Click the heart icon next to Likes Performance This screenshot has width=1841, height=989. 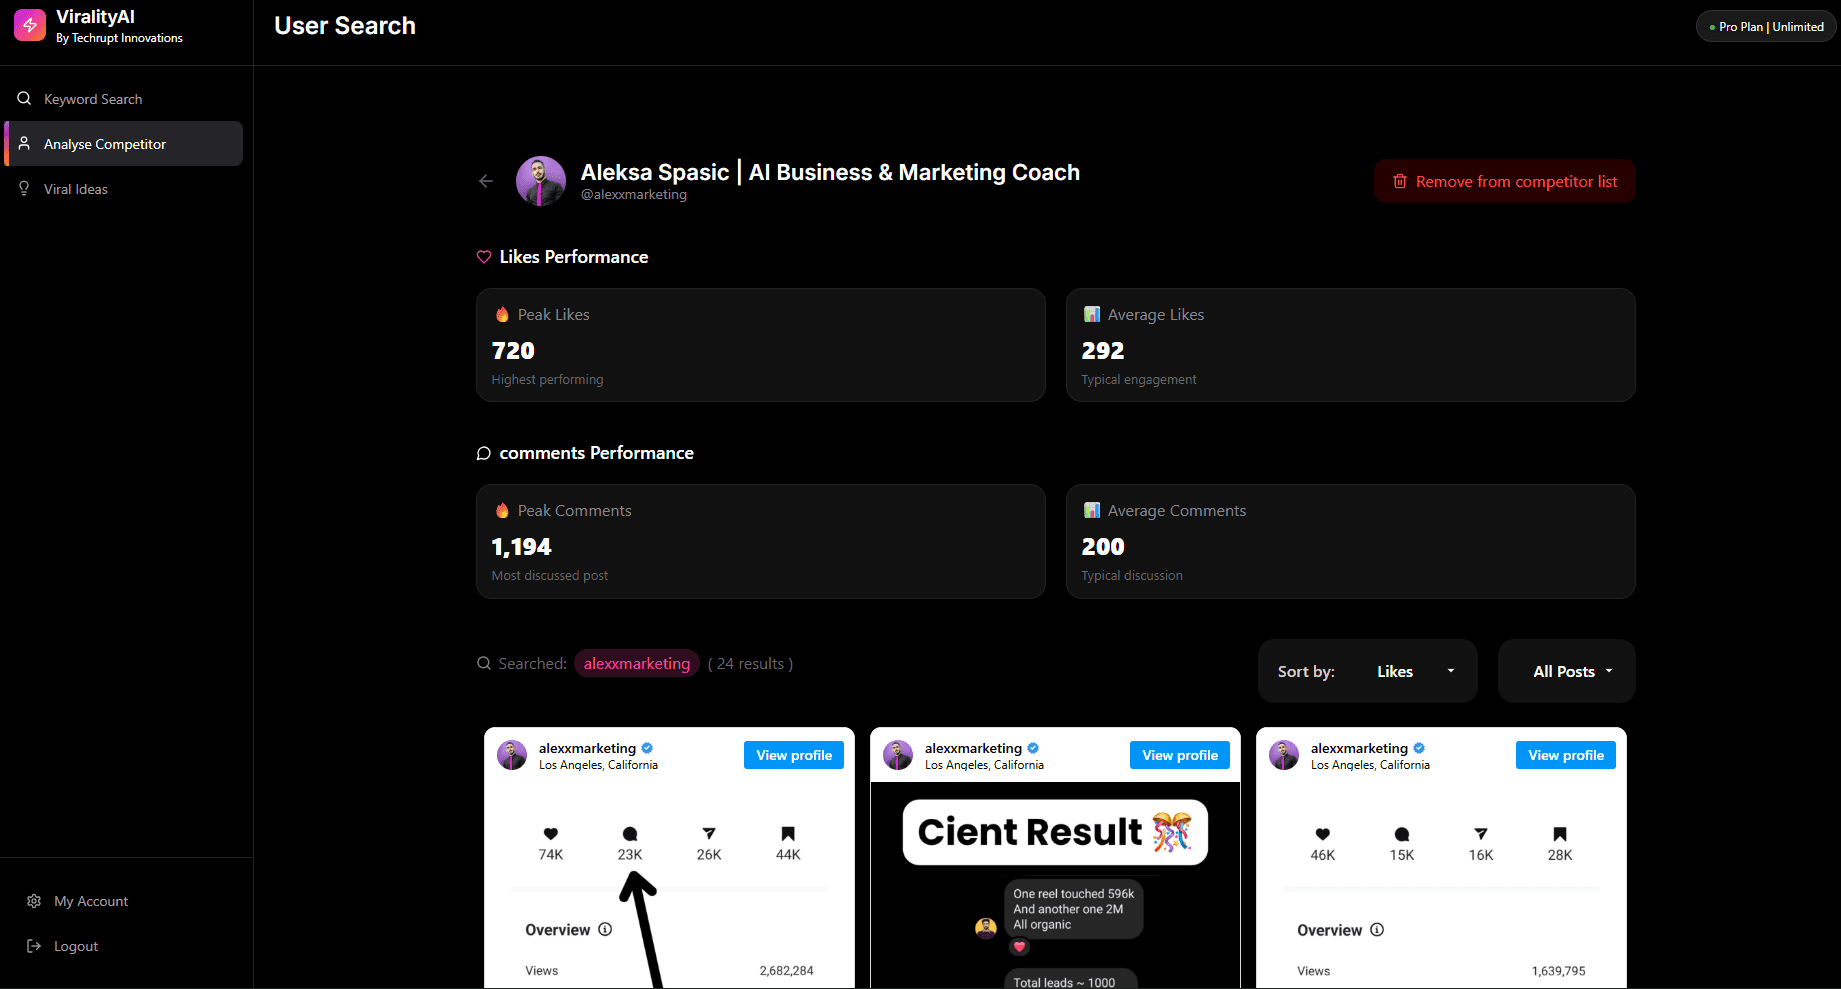click(484, 257)
